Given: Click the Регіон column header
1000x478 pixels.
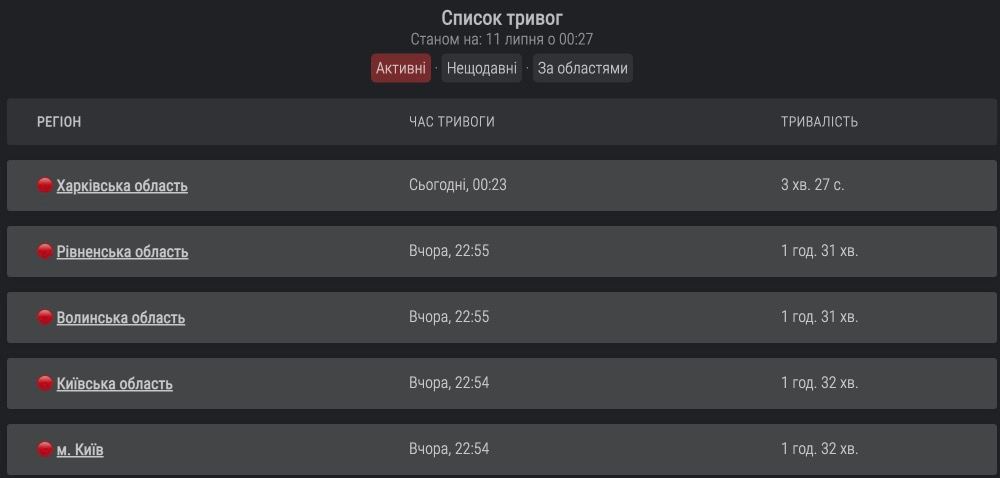Looking at the screenshot, I should coord(59,122).
